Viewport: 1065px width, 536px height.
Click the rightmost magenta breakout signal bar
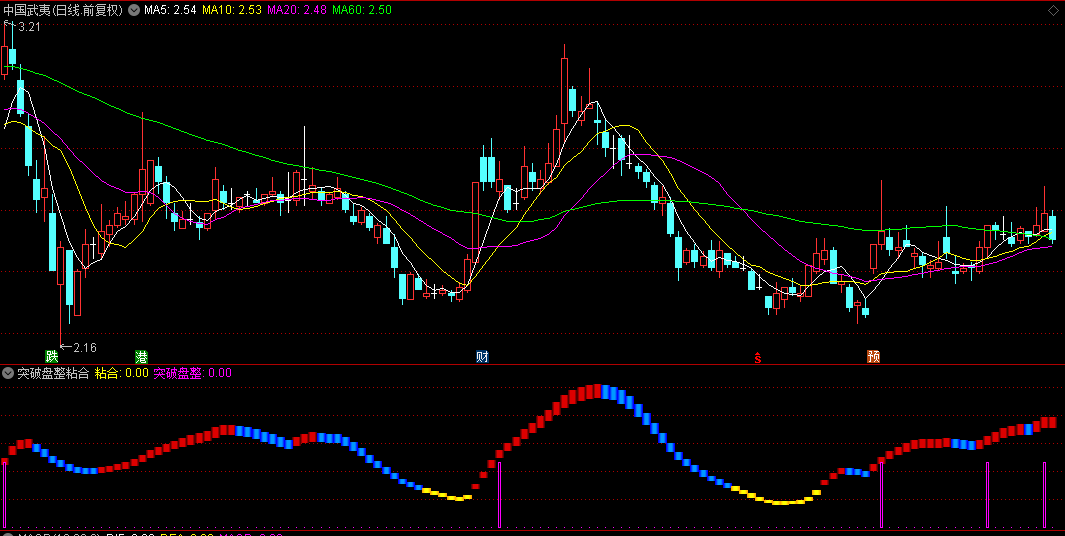[1045, 495]
